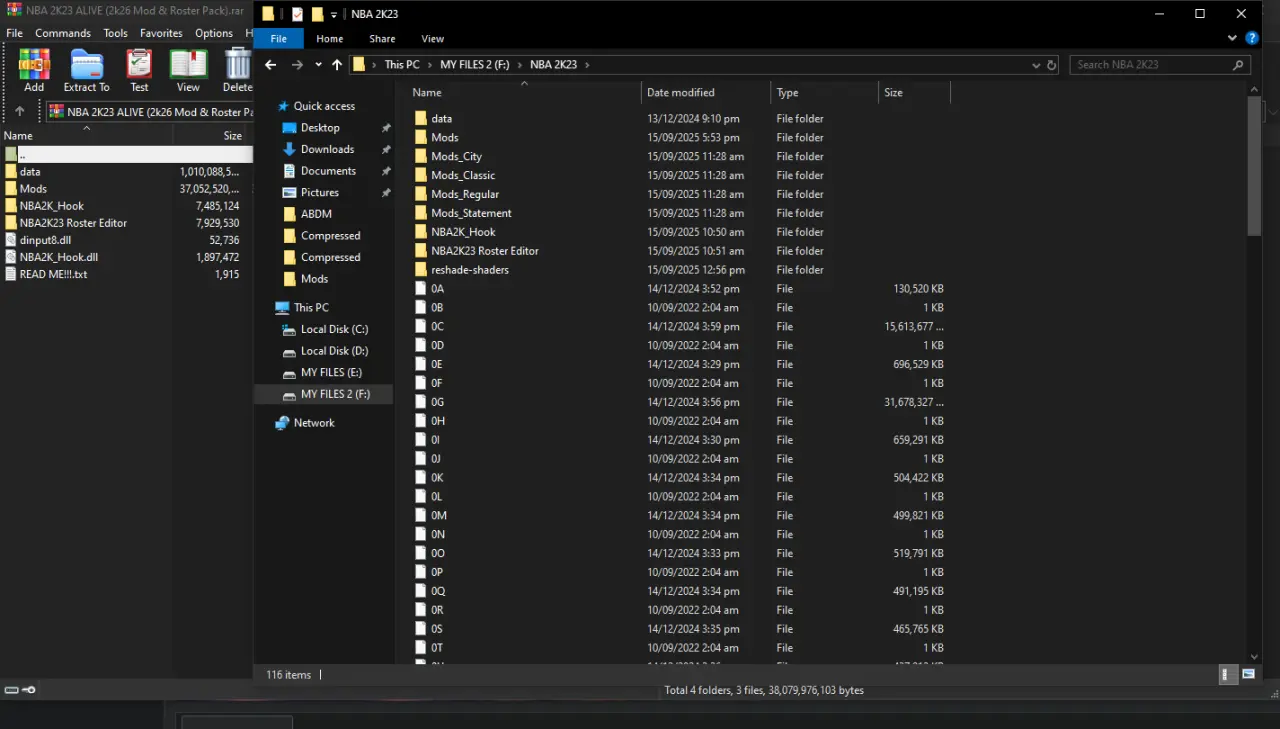Select MY FILES (E:) in navigation pane

[331, 373]
